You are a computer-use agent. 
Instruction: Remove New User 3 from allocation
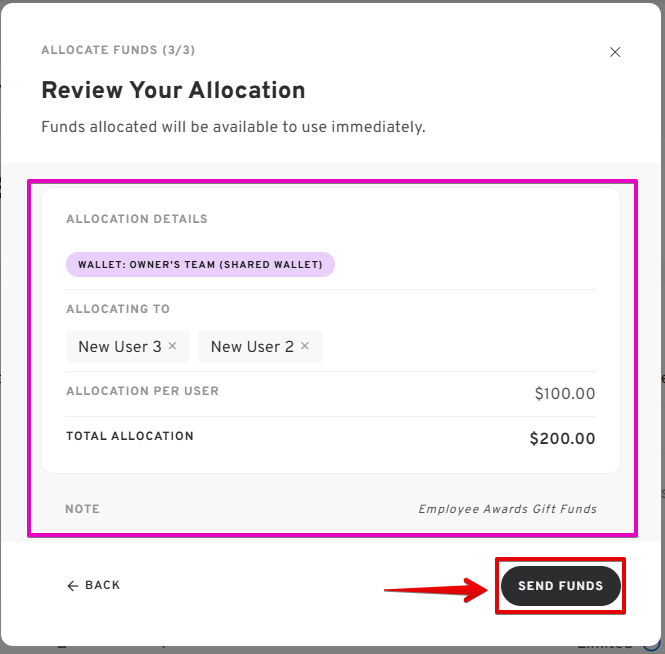(x=172, y=346)
